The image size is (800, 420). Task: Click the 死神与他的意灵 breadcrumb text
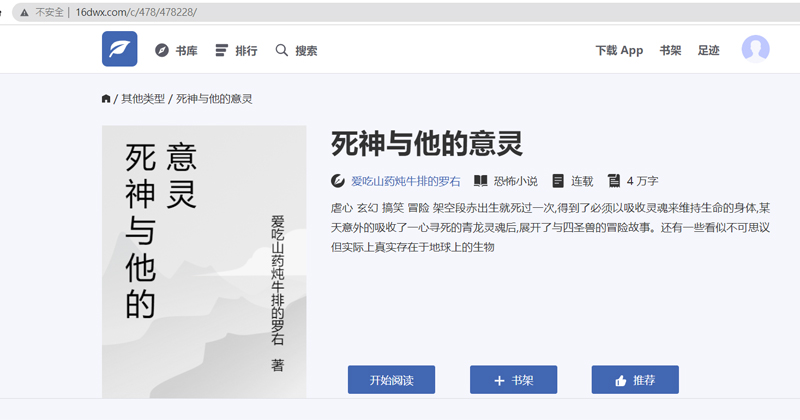pyautogui.click(x=214, y=98)
